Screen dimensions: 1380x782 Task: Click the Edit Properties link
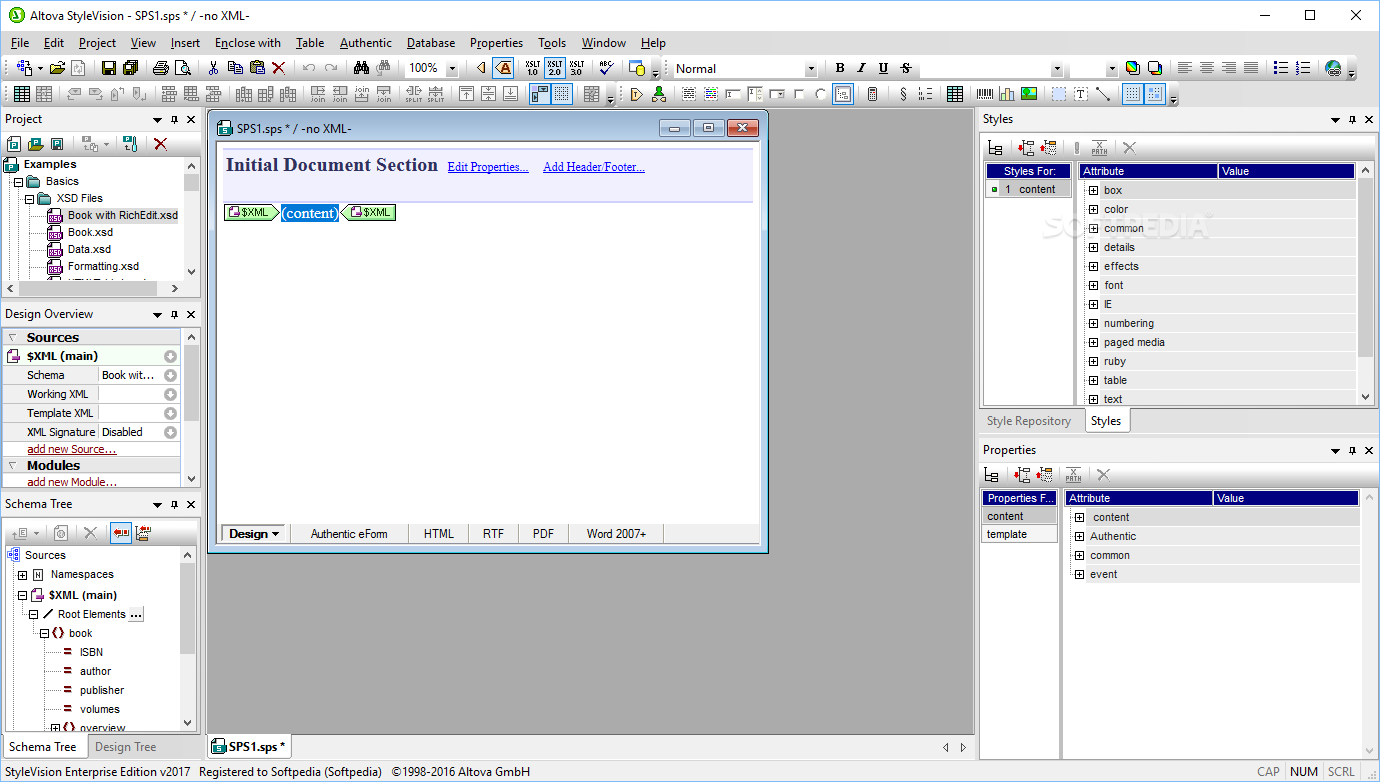tap(488, 167)
